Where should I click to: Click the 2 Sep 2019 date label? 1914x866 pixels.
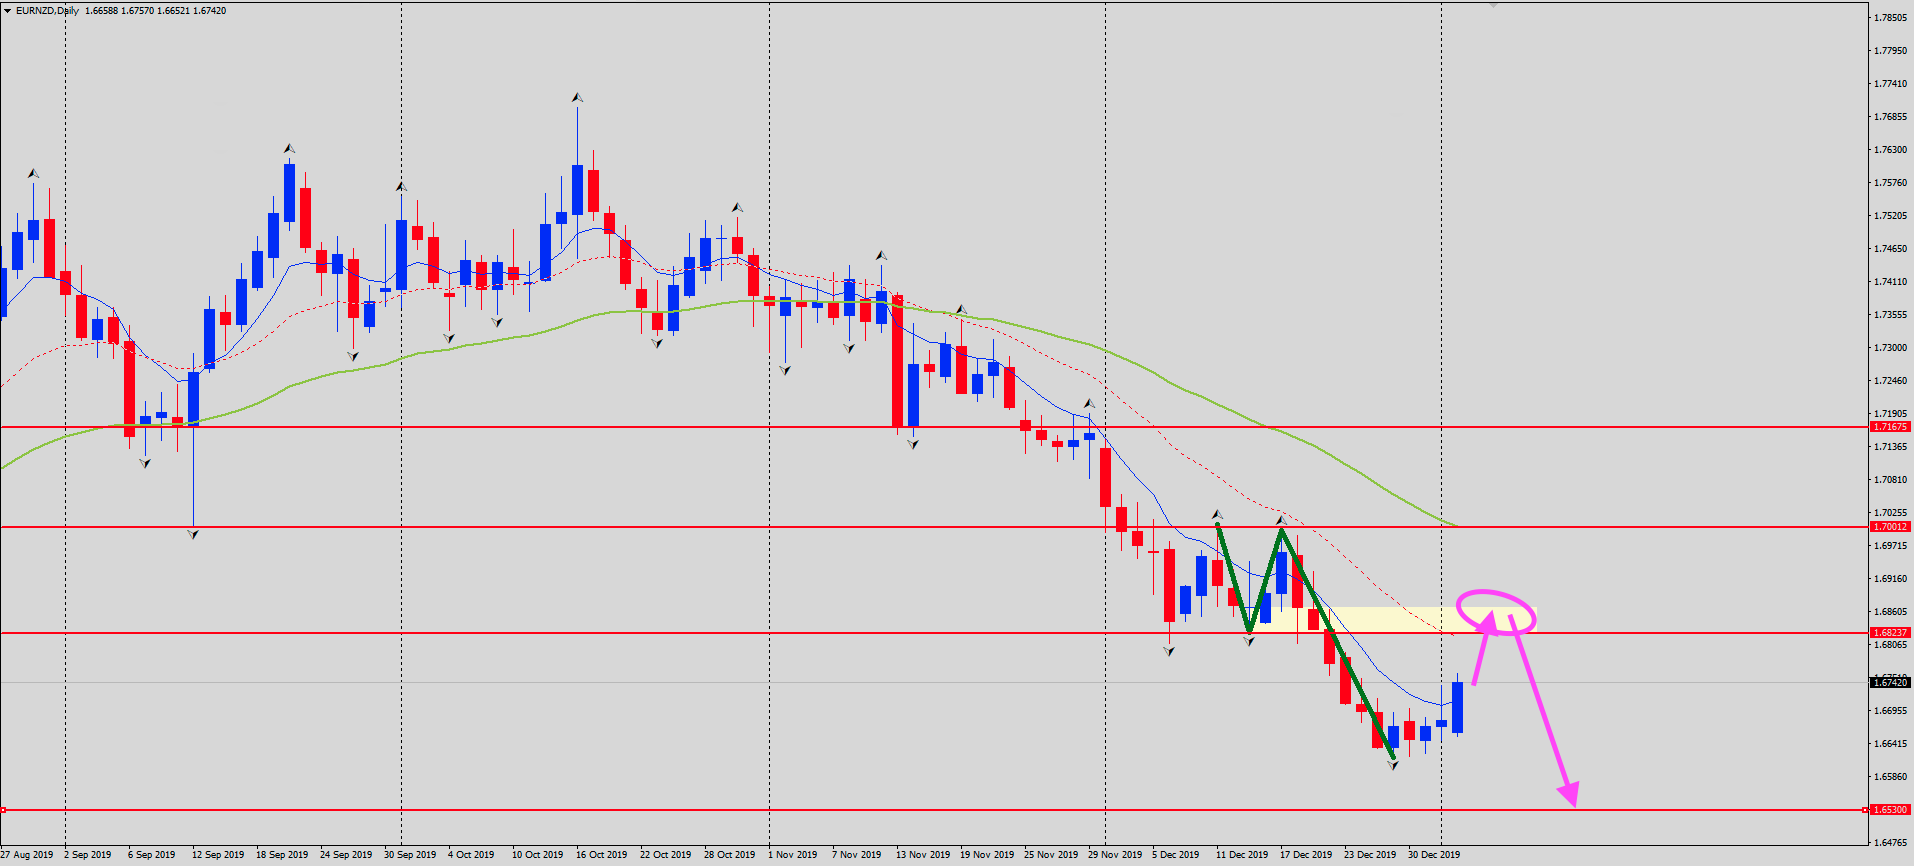pos(88,855)
